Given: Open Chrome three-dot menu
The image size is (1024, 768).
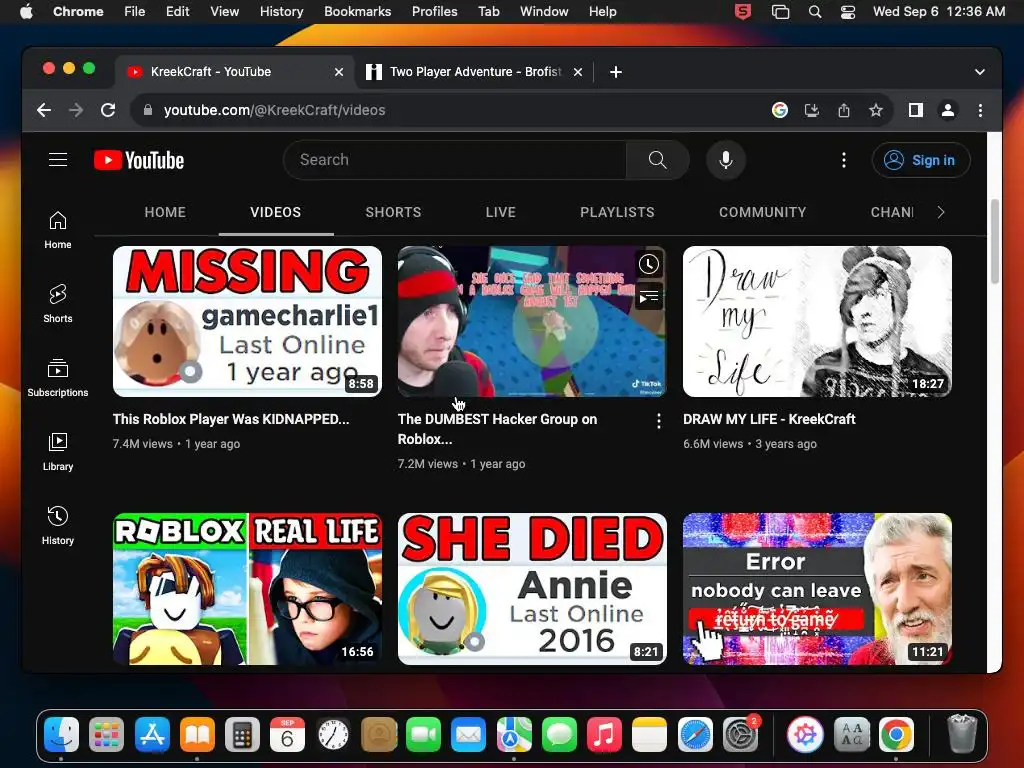Looking at the screenshot, I should [x=980, y=110].
